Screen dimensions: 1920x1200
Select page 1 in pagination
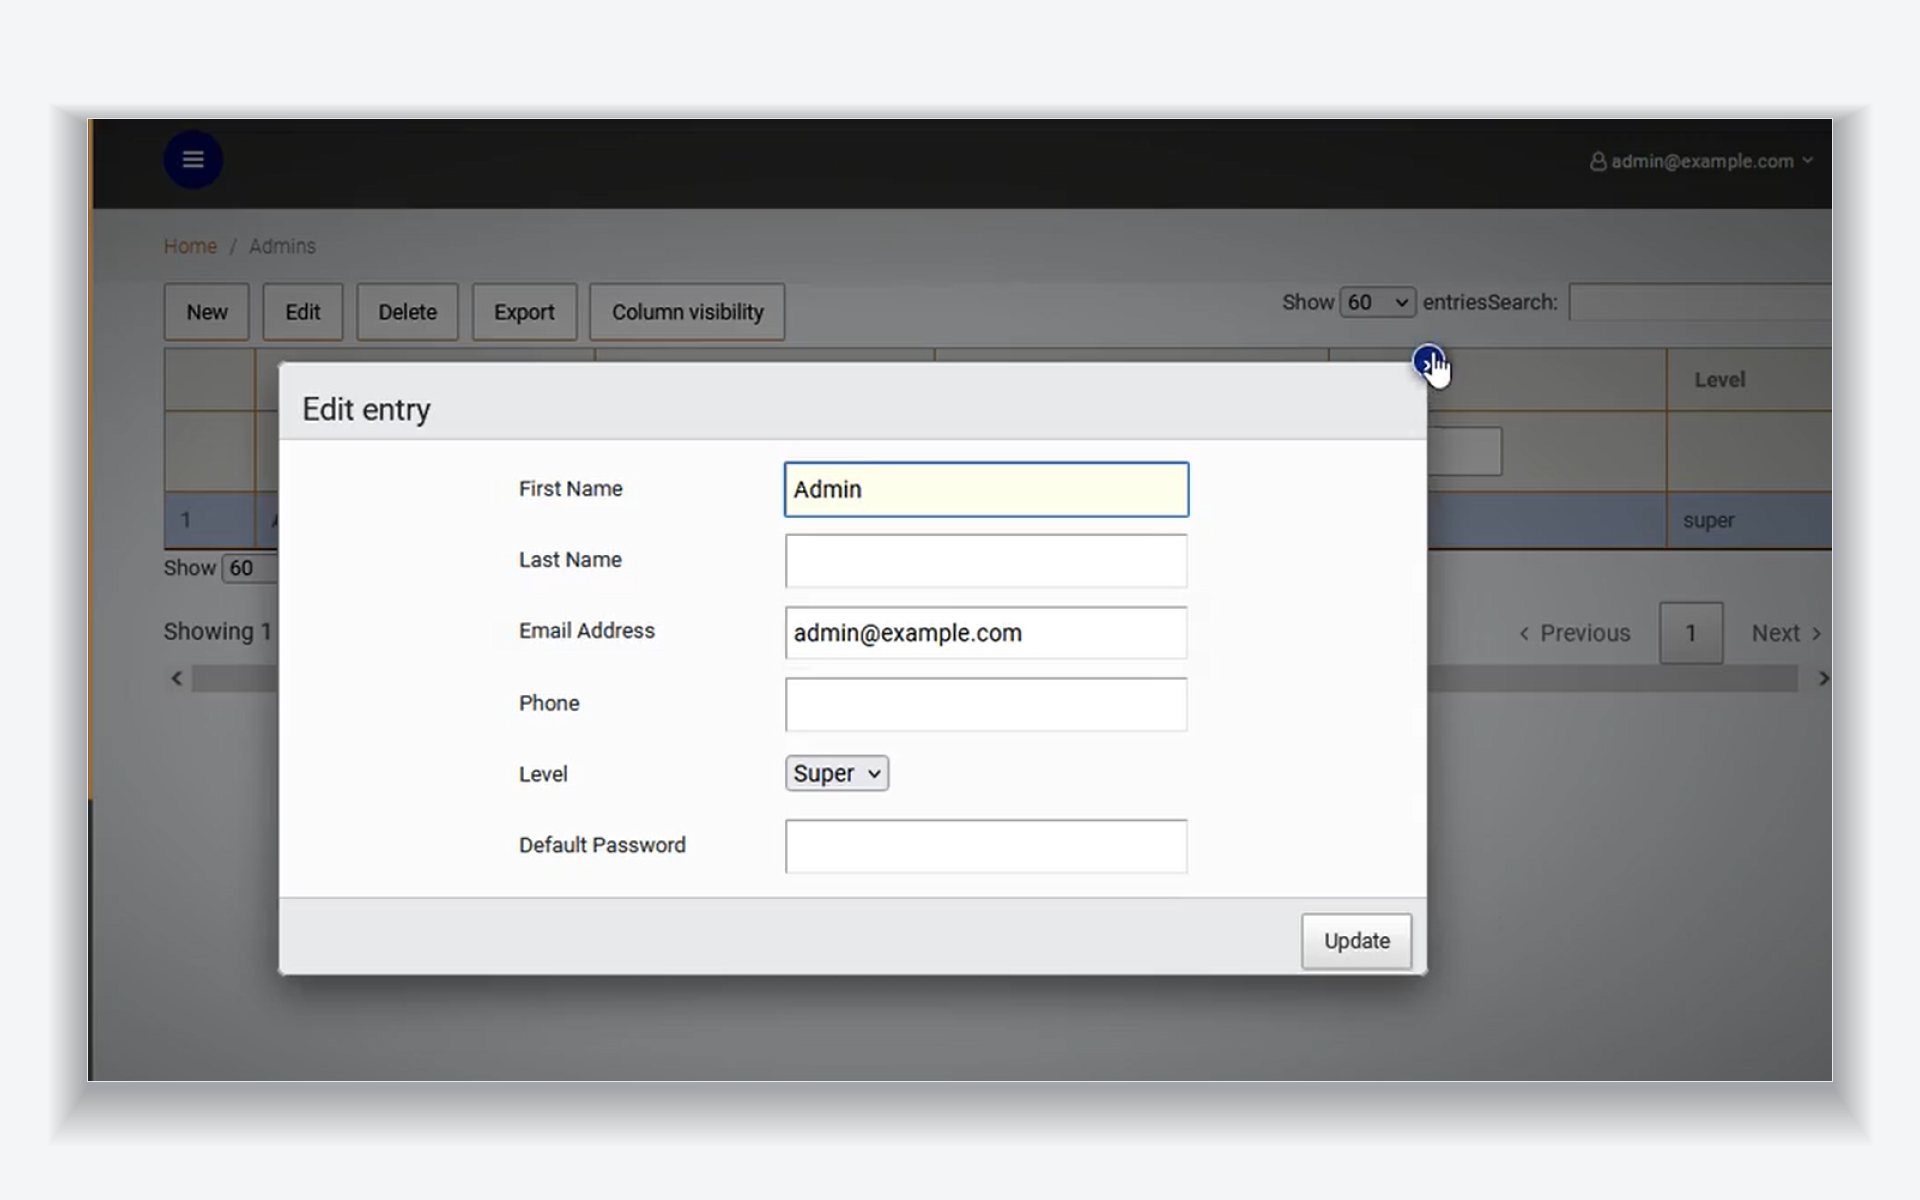(x=1691, y=633)
